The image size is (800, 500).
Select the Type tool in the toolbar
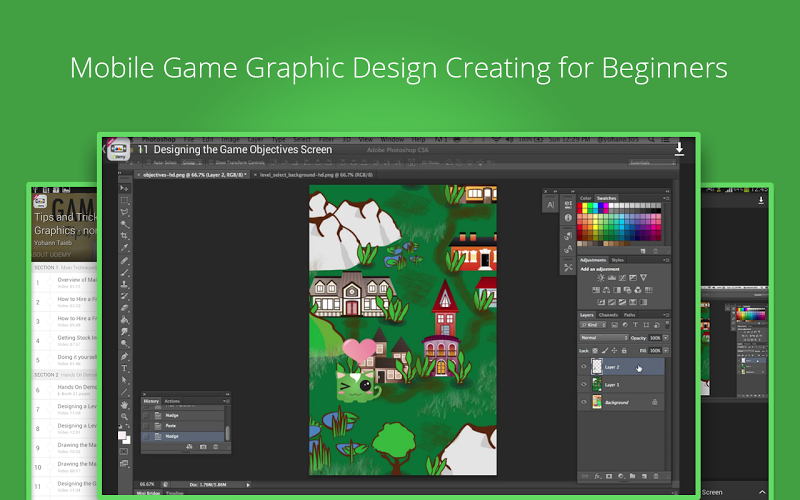click(125, 368)
